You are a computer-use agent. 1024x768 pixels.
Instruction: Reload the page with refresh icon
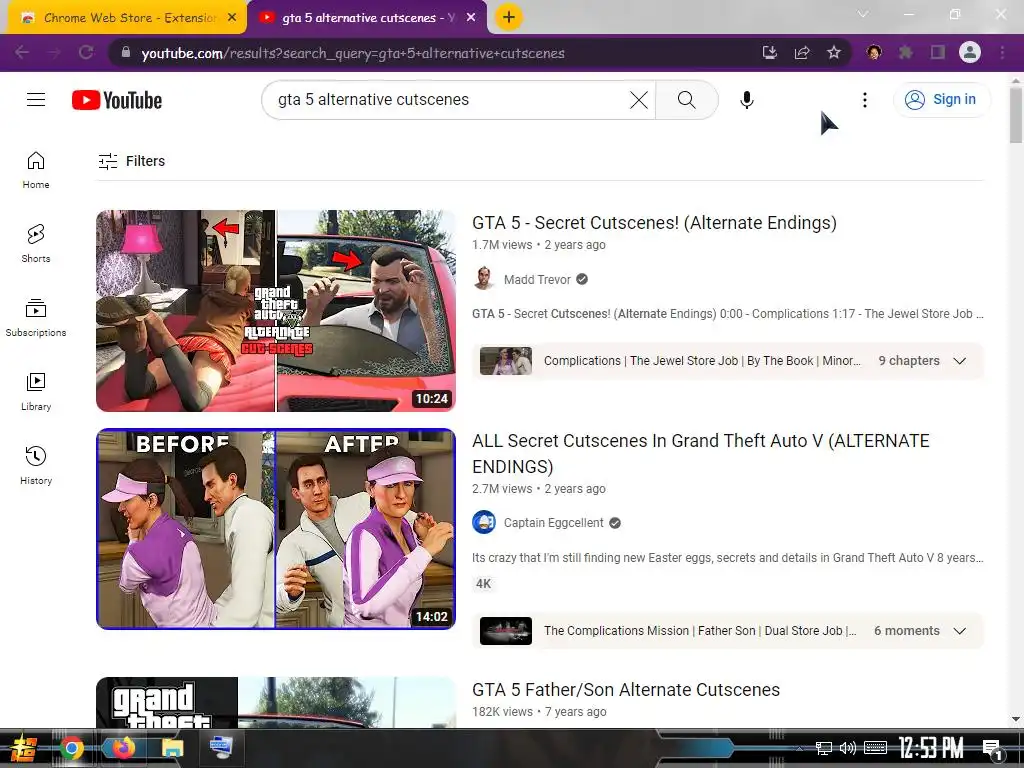coord(86,53)
